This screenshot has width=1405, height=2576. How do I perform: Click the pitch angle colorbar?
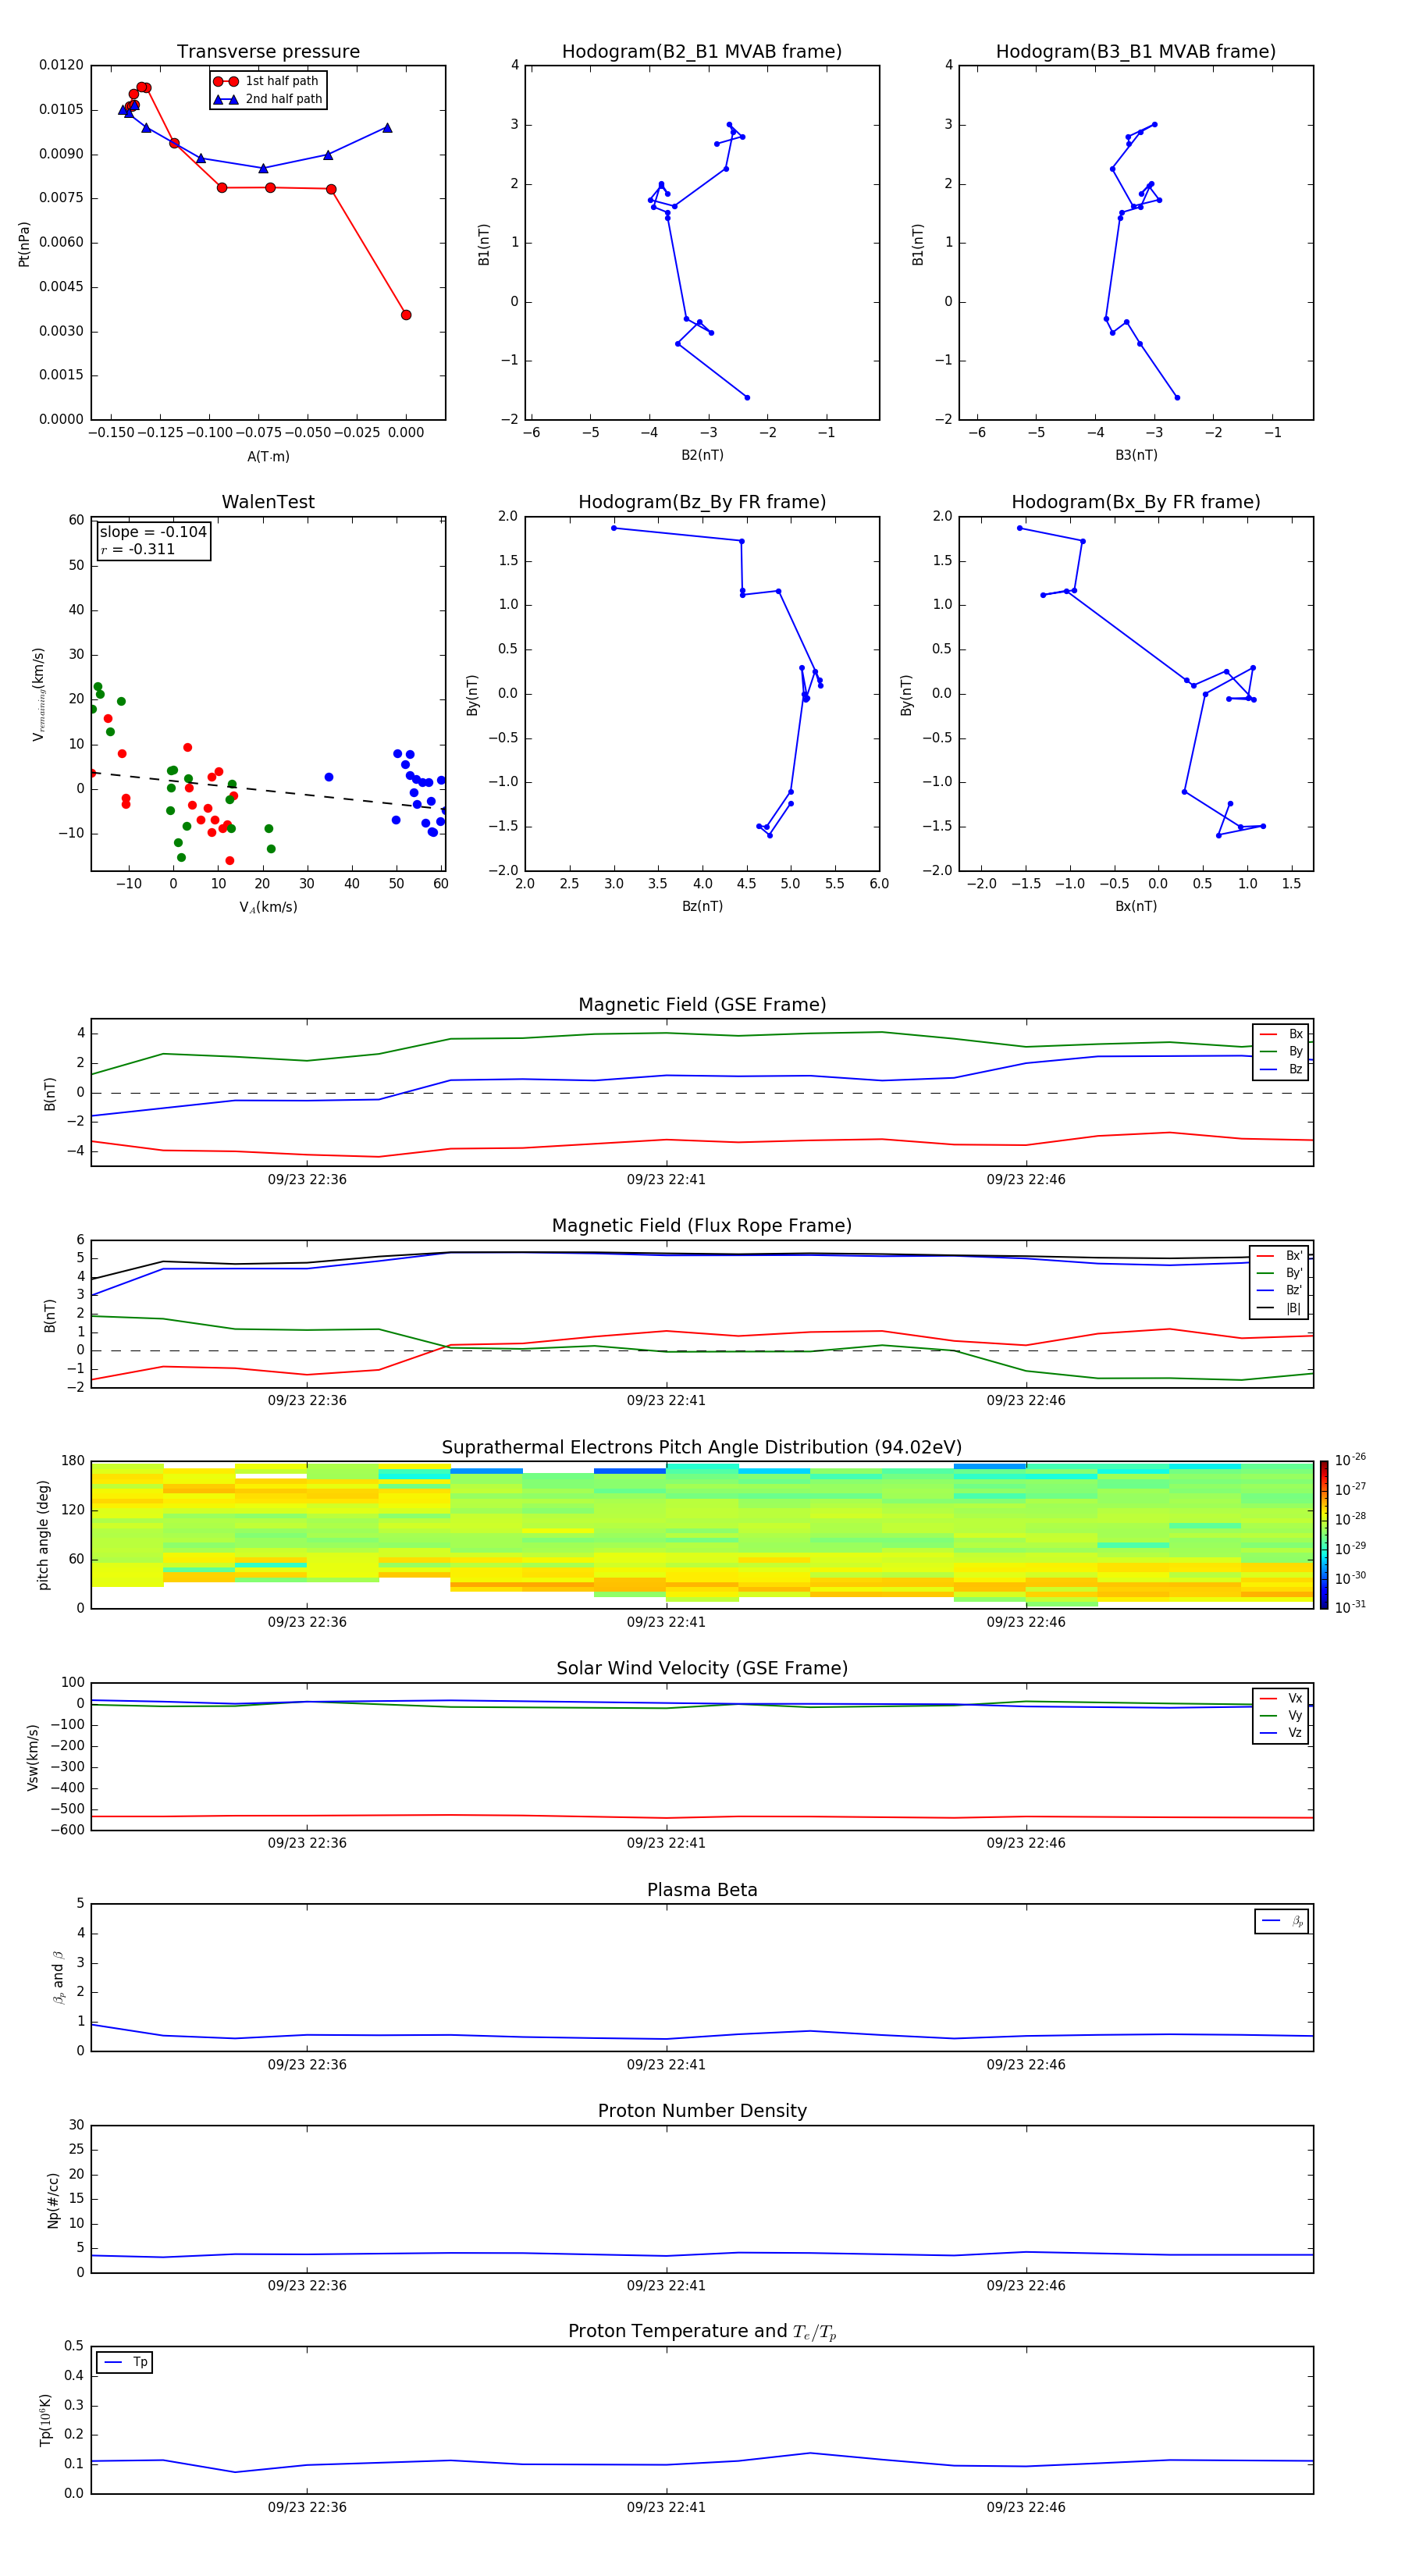[x=1324, y=1534]
